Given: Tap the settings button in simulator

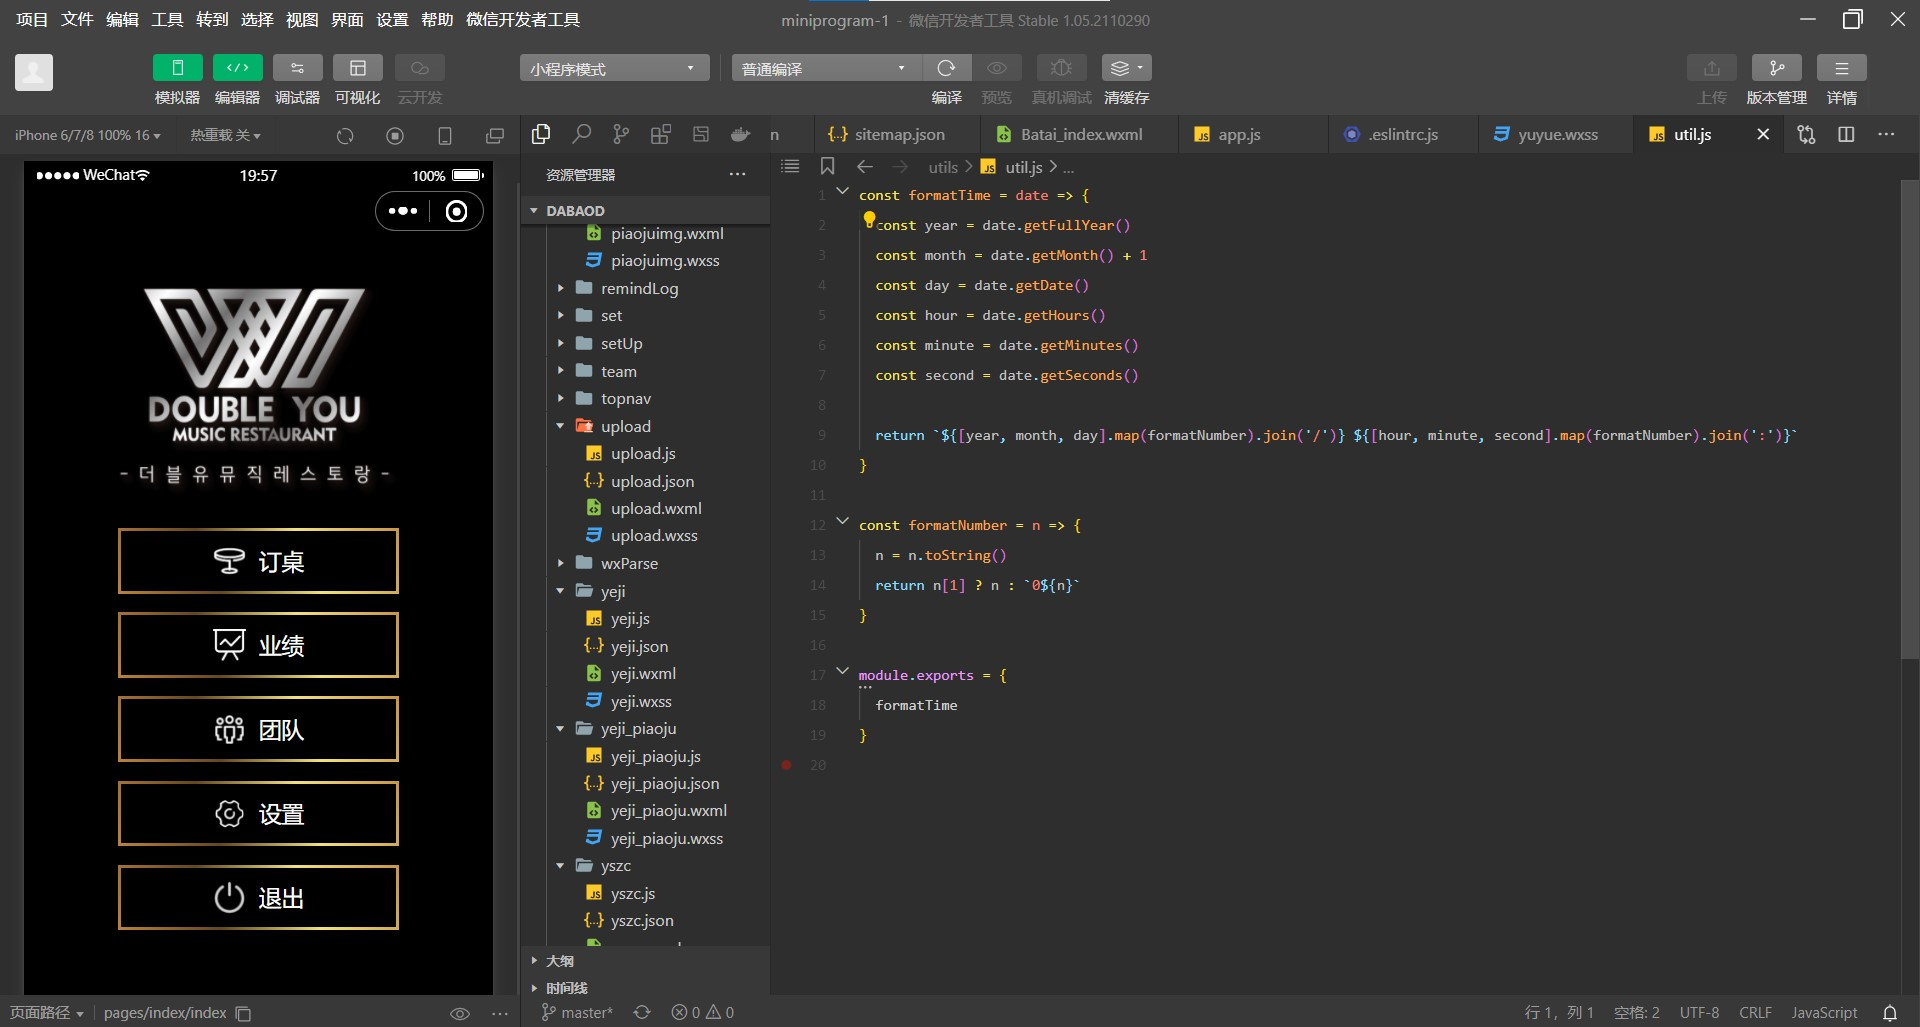Looking at the screenshot, I should pyautogui.click(x=258, y=814).
